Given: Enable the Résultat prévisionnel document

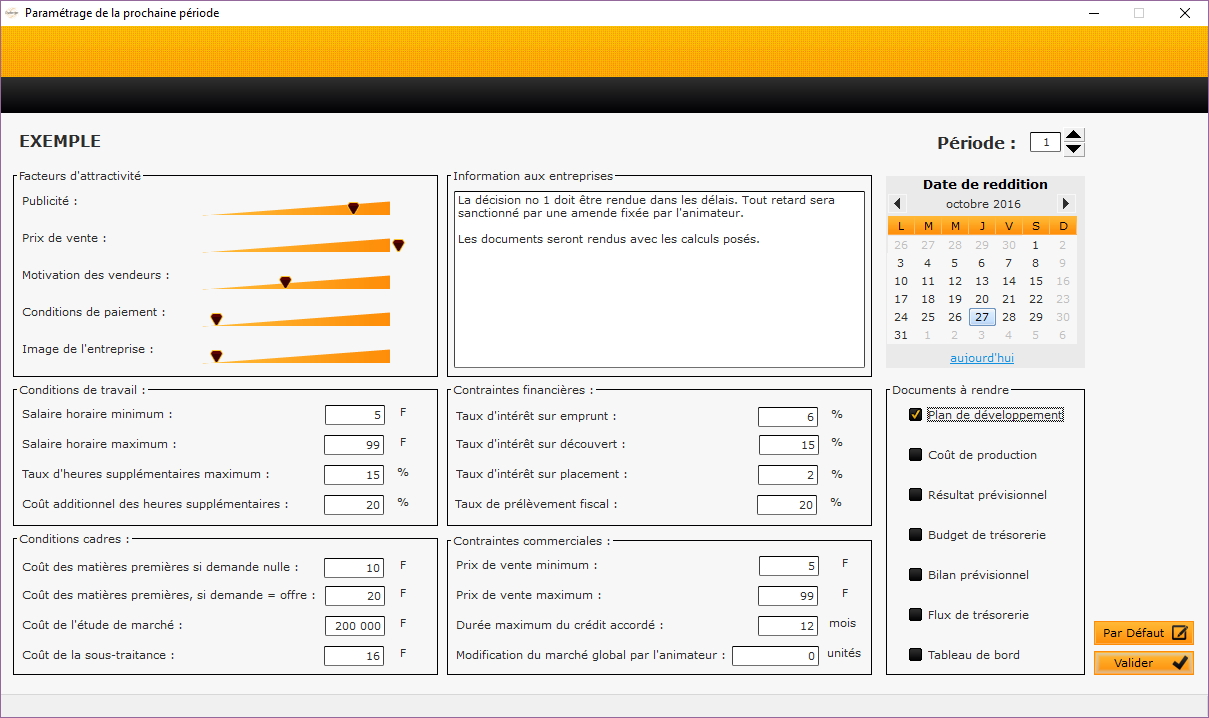Looking at the screenshot, I should click(915, 494).
